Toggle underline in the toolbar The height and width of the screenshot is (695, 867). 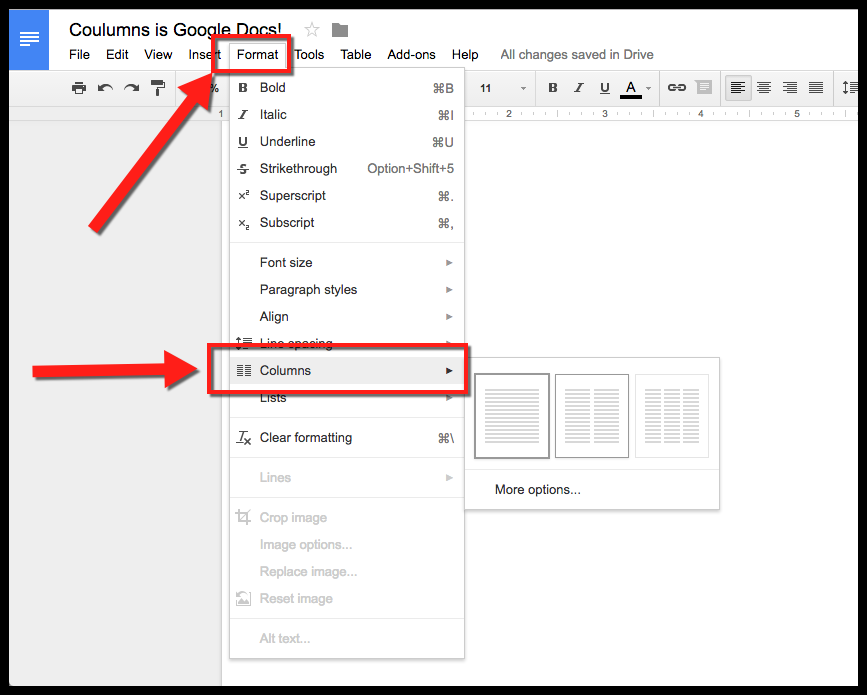pyautogui.click(x=604, y=87)
